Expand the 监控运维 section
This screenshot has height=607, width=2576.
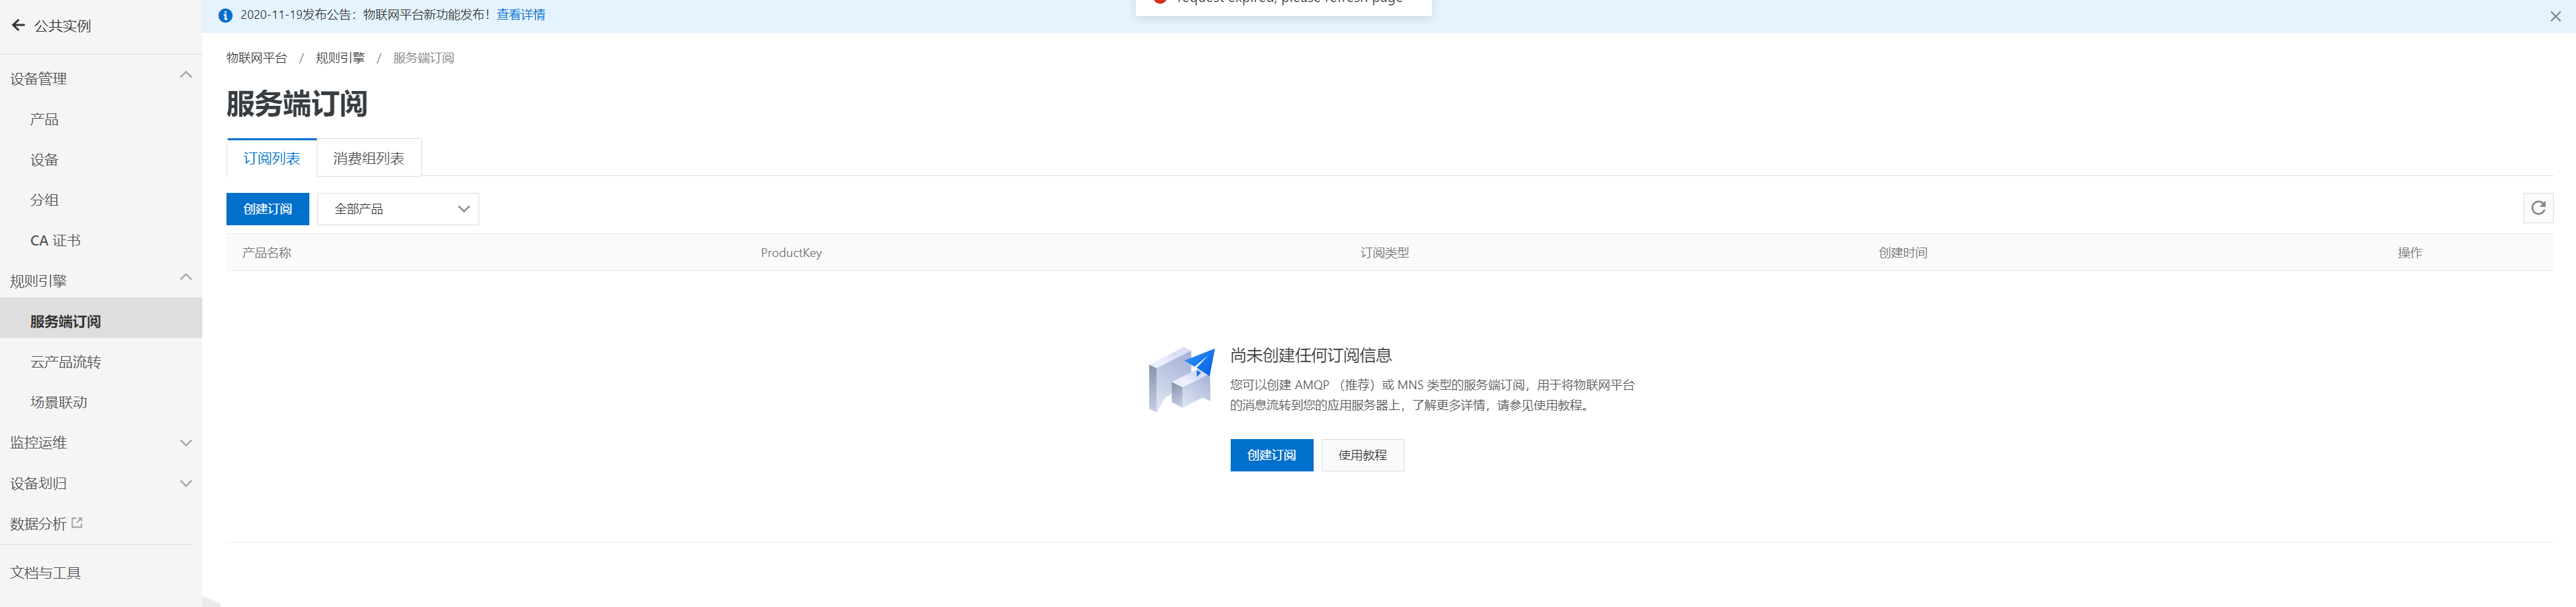coord(185,443)
